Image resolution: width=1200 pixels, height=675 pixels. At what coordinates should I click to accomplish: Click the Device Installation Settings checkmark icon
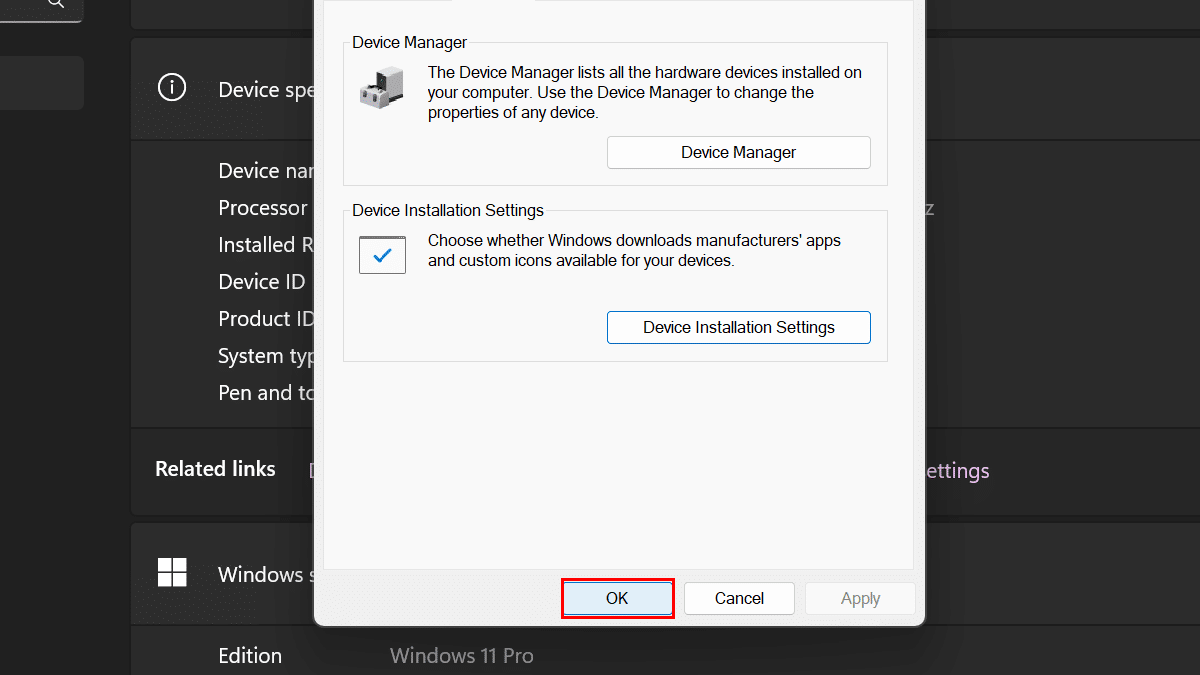tap(382, 255)
